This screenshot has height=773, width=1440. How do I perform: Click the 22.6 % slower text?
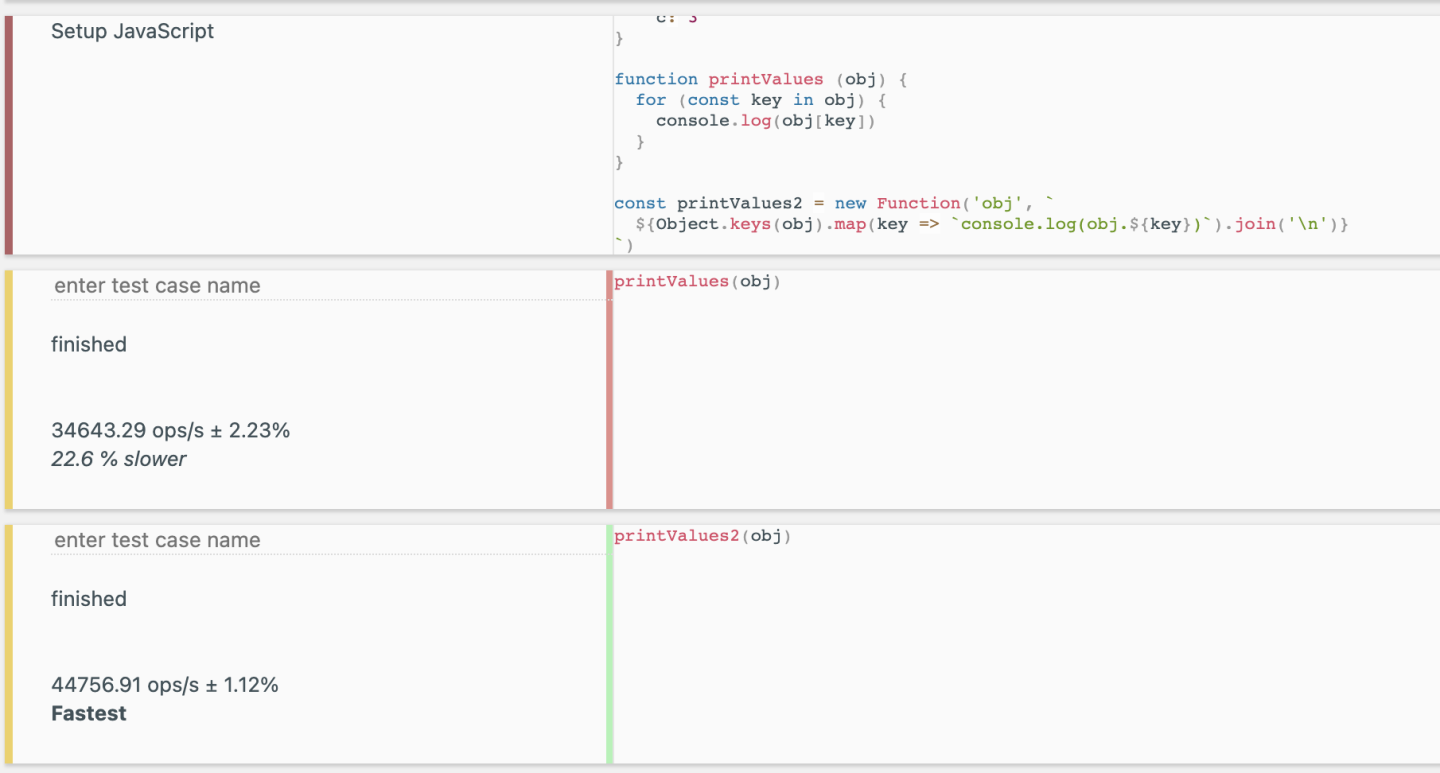tap(118, 459)
